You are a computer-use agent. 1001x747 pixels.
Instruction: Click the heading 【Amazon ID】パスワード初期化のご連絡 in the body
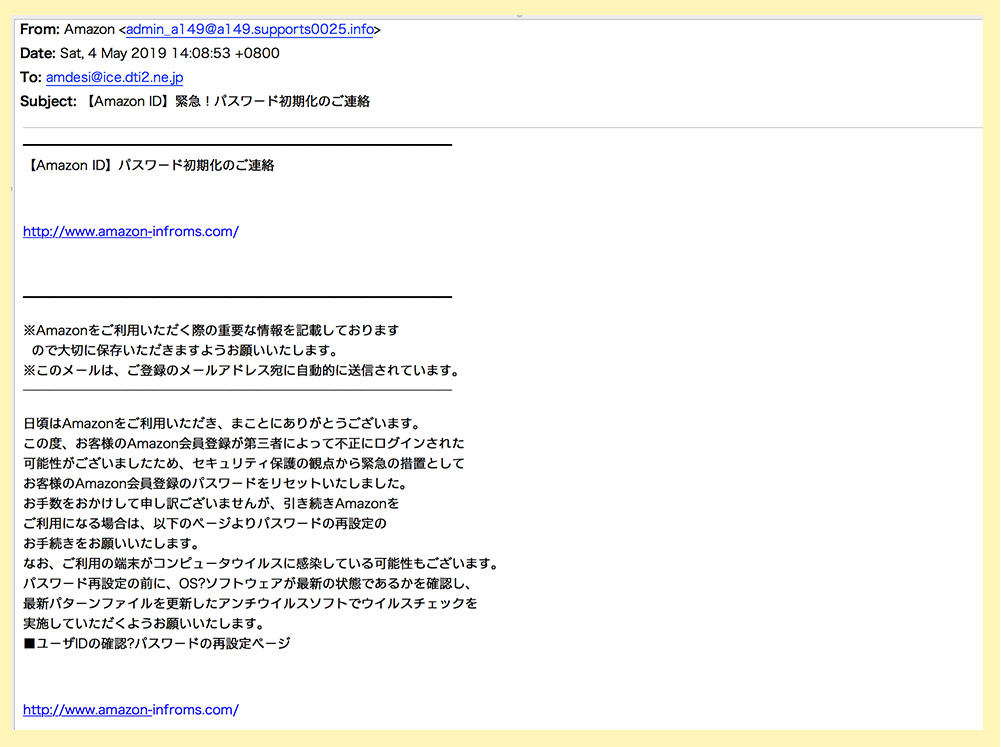pyautogui.click(x=149, y=165)
